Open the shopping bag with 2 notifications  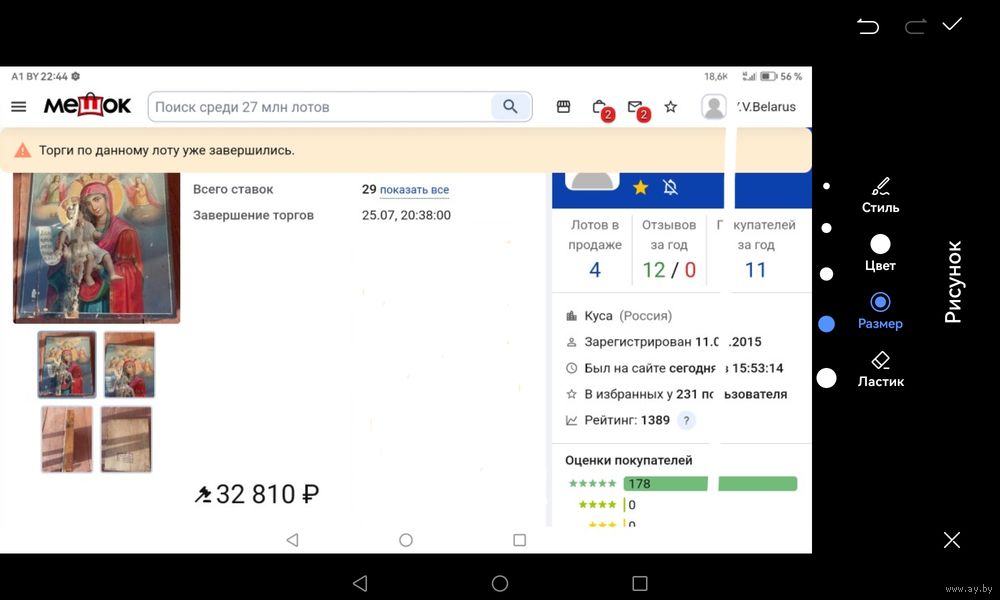pyautogui.click(x=601, y=109)
